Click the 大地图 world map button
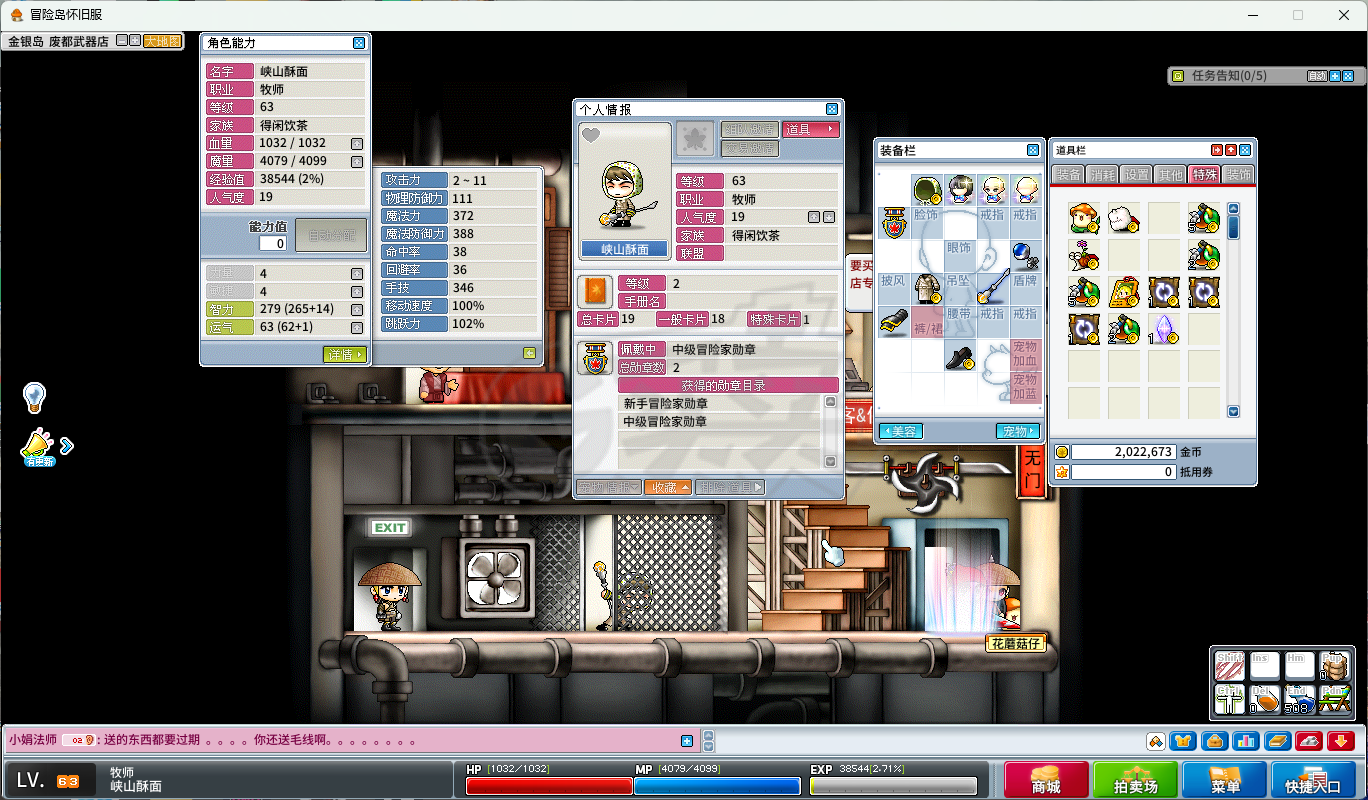1368x800 pixels. point(163,41)
